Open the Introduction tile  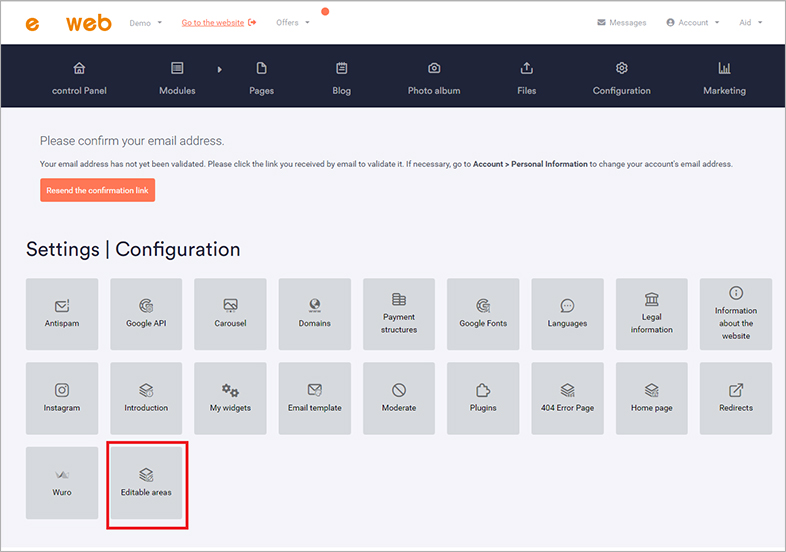(x=146, y=398)
